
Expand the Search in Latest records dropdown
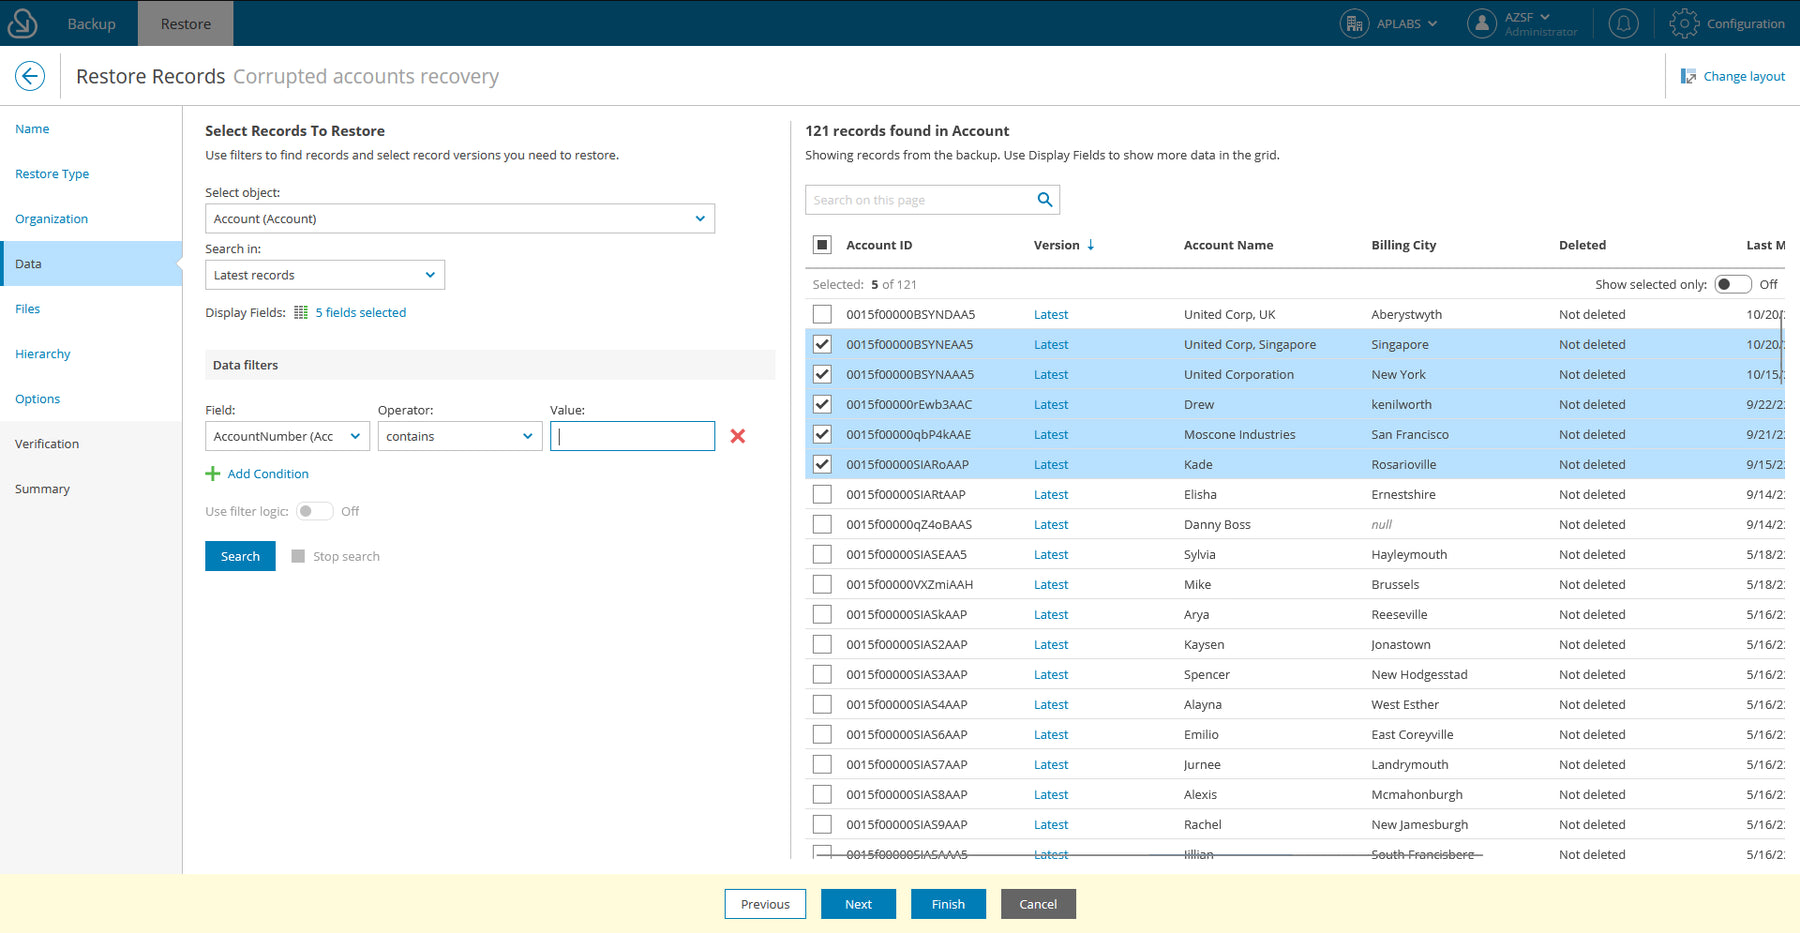pyautogui.click(x=324, y=275)
